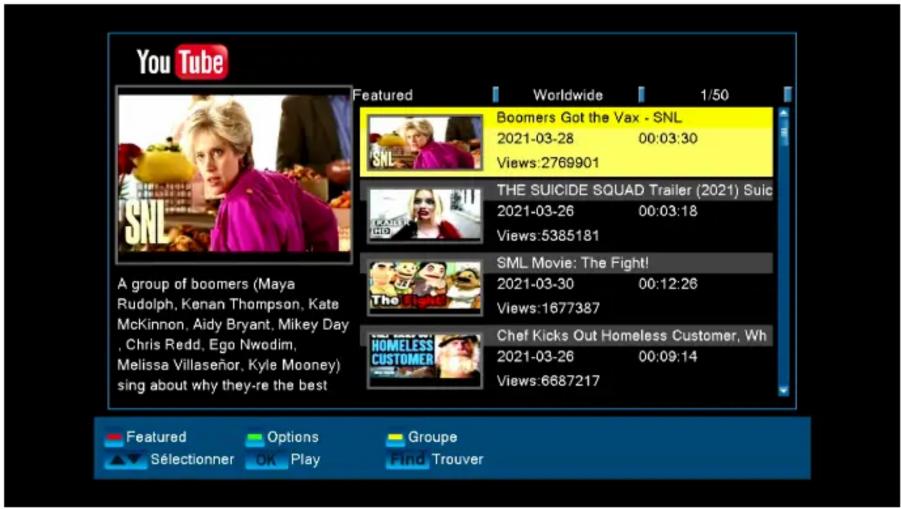
Task: Select 'Chef Kicks Out Homeless Customer' title
Action: coord(632,336)
